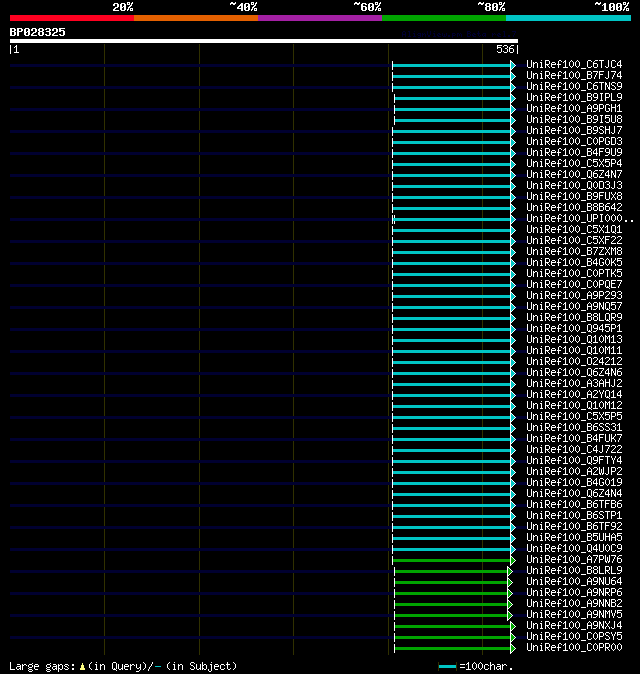
Task: Open the UniRef100_C6TJC4 hit label
Action: 574,64
